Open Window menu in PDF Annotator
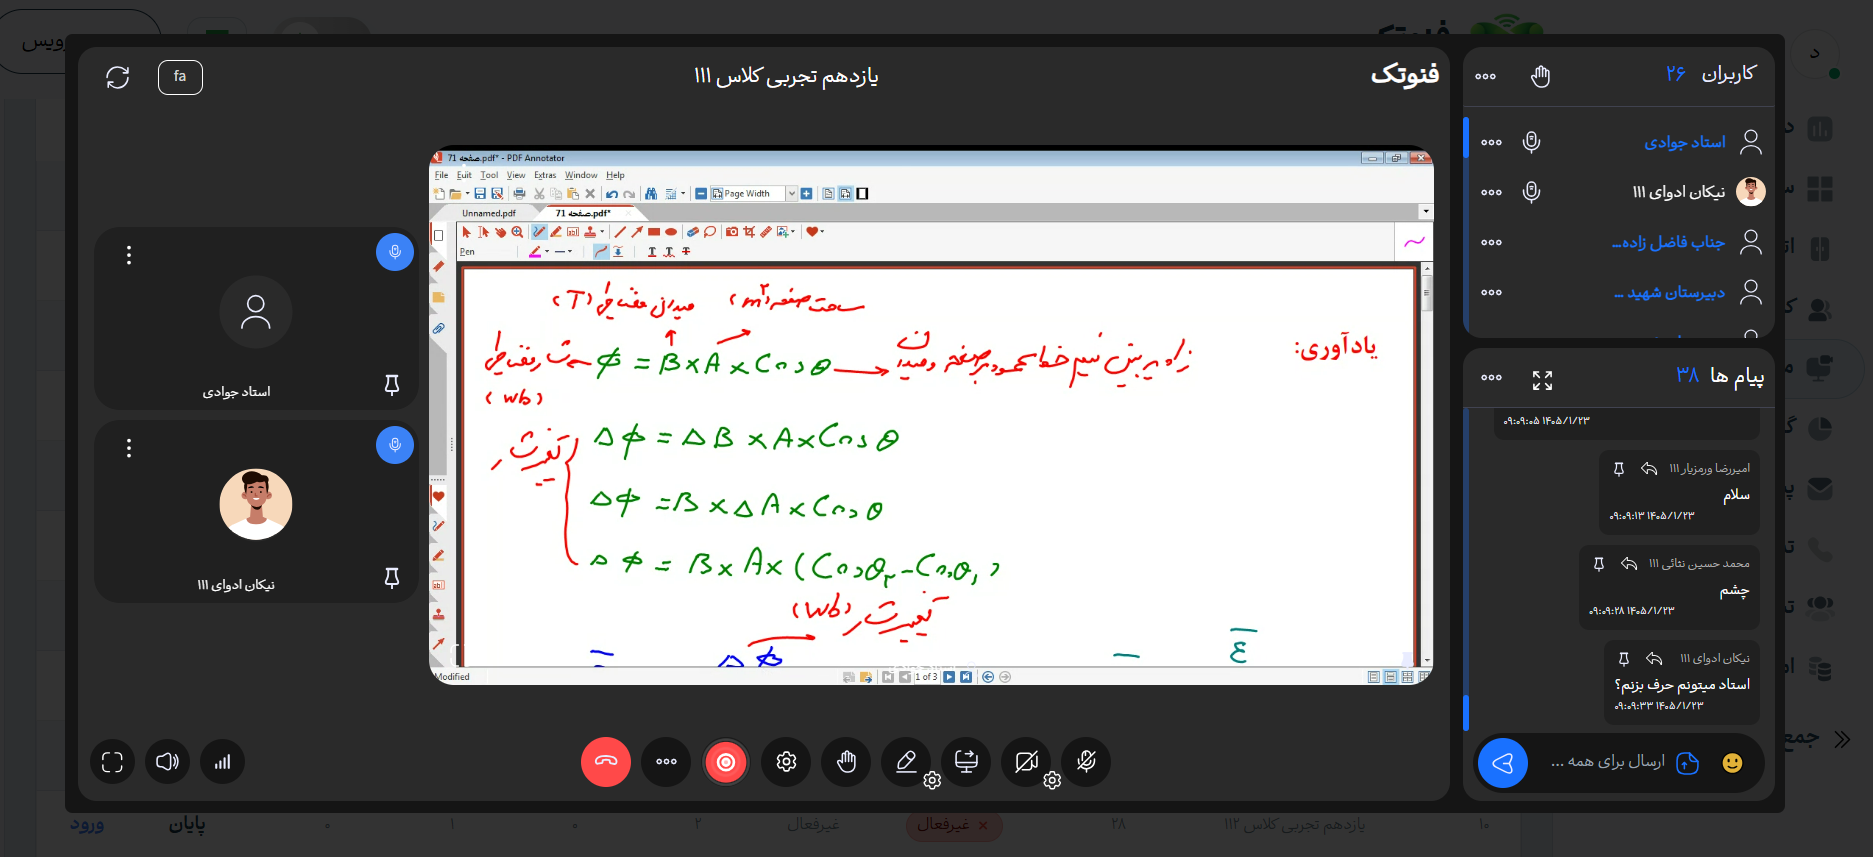This screenshot has height=857, width=1873. point(581,175)
